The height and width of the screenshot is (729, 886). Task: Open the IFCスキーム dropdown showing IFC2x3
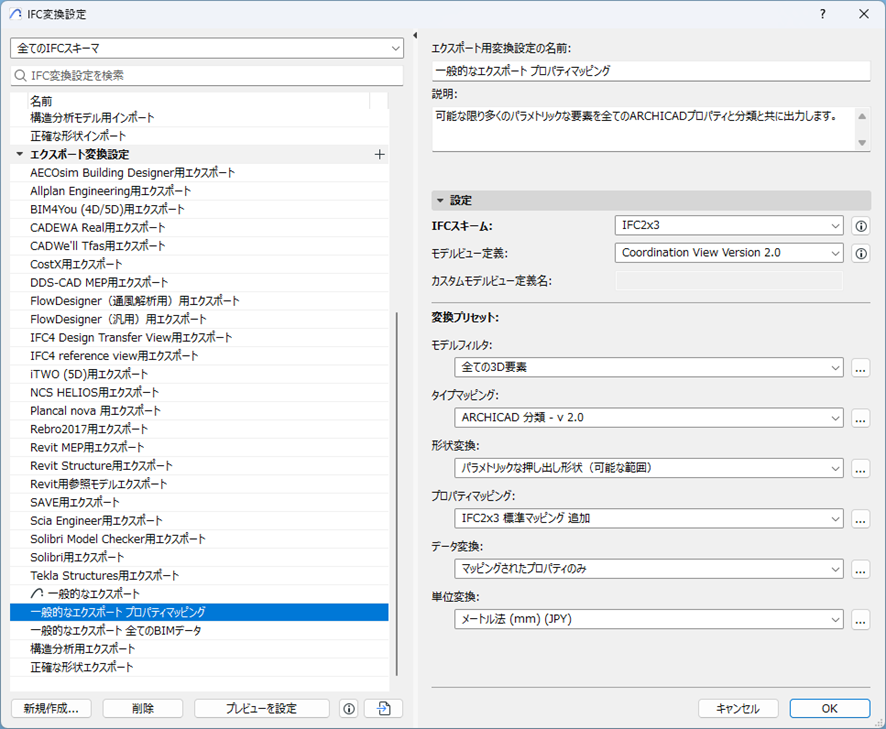(729, 225)
